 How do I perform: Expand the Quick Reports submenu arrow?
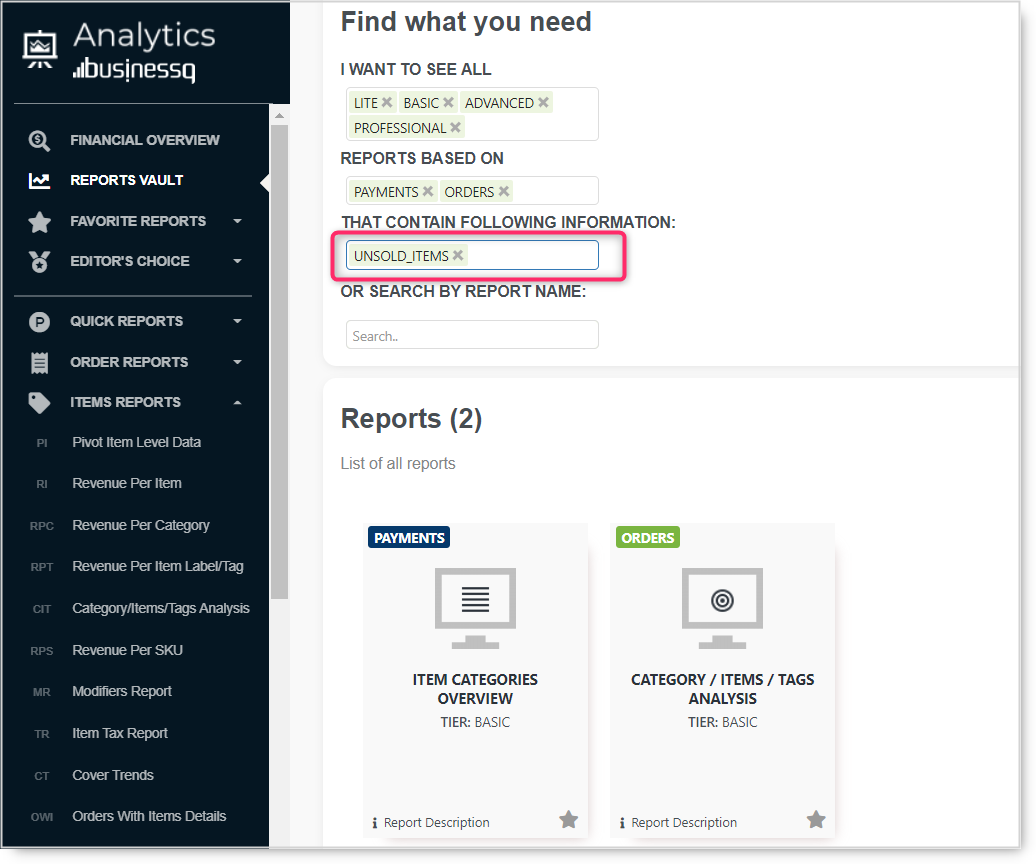237,322
